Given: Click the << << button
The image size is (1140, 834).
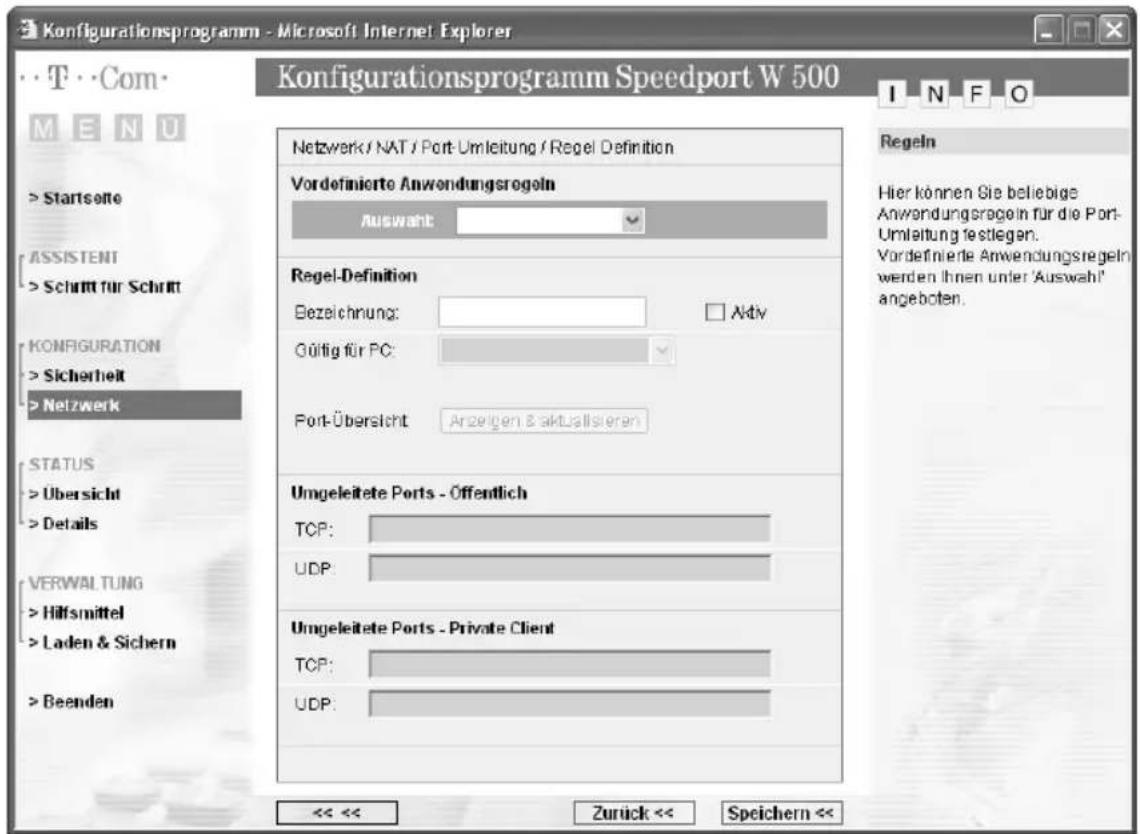Looking at the screenshot, I should click(337, 813).
